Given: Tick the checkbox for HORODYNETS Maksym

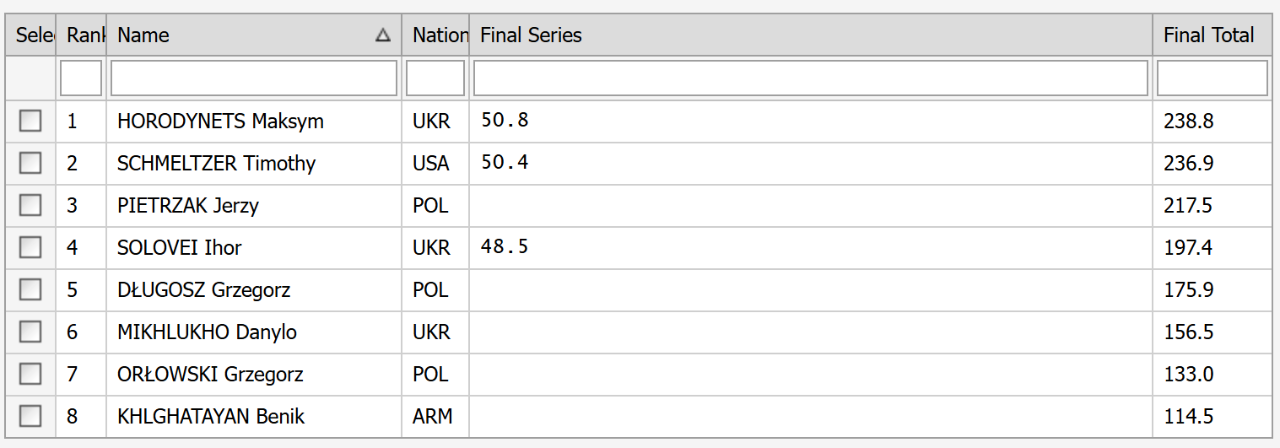Looking at the screenshot, I should tap(31, 121).
